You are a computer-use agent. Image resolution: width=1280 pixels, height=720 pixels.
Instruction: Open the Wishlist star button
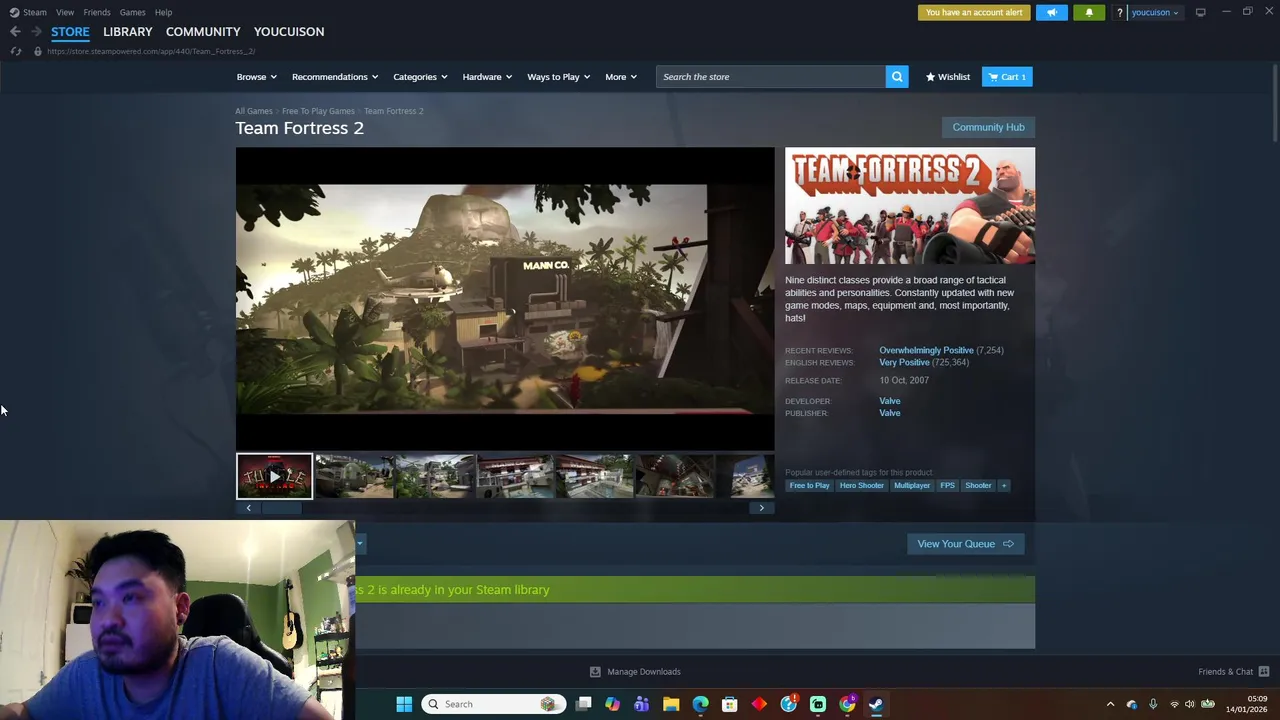tap(948, 77)
